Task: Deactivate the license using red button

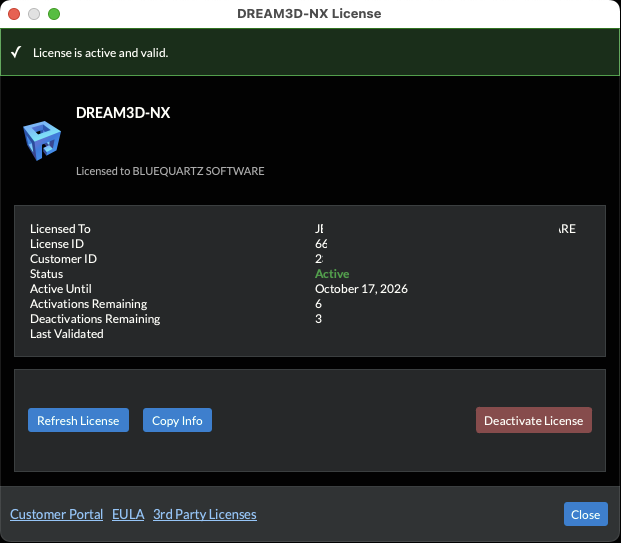Action: (x=533, y=420)
